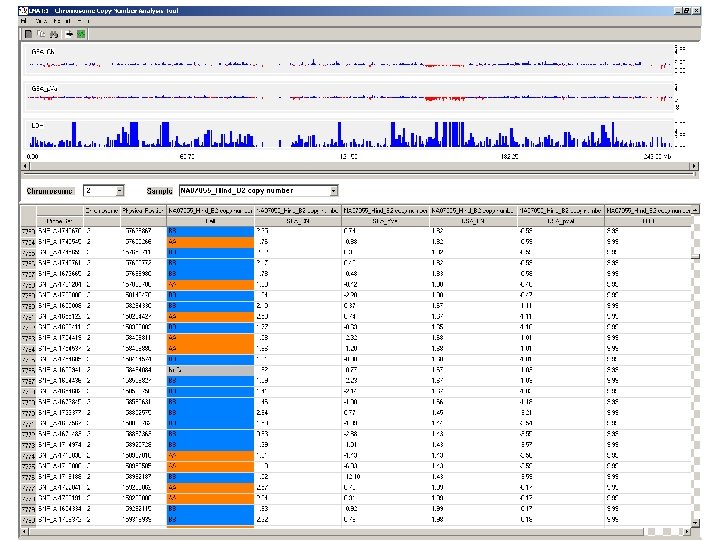720x540 pixels.
Task: Click the chart scrollbar left arrow
Action: point(26,166)
